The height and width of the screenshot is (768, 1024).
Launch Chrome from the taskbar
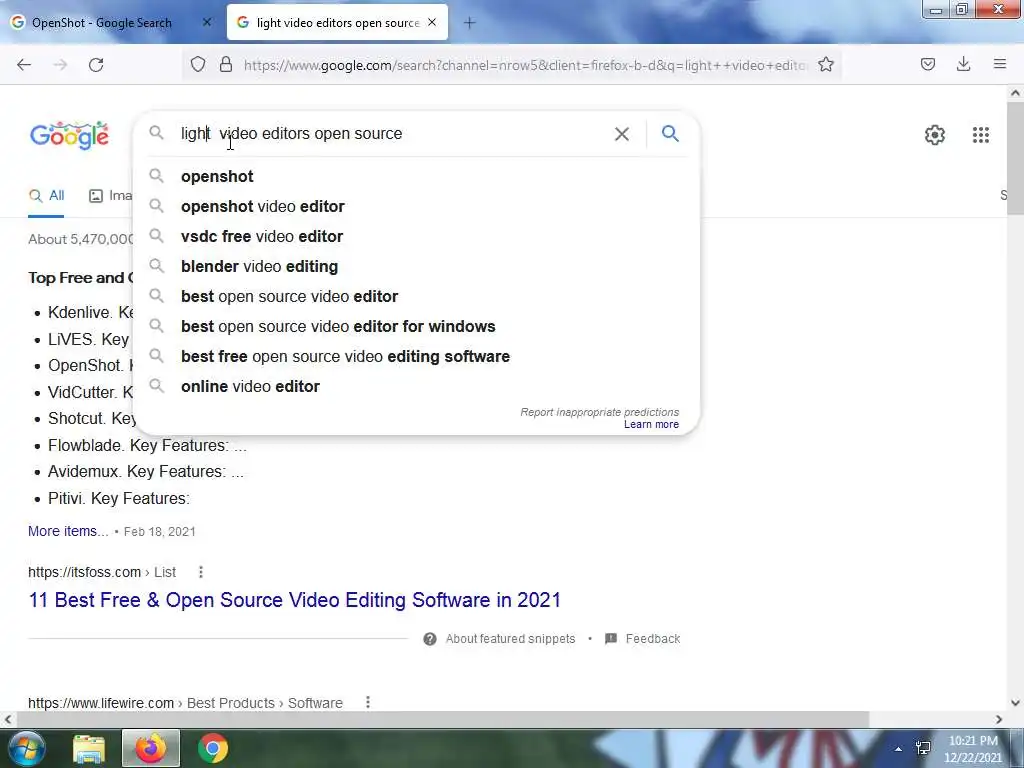point(213,748)
